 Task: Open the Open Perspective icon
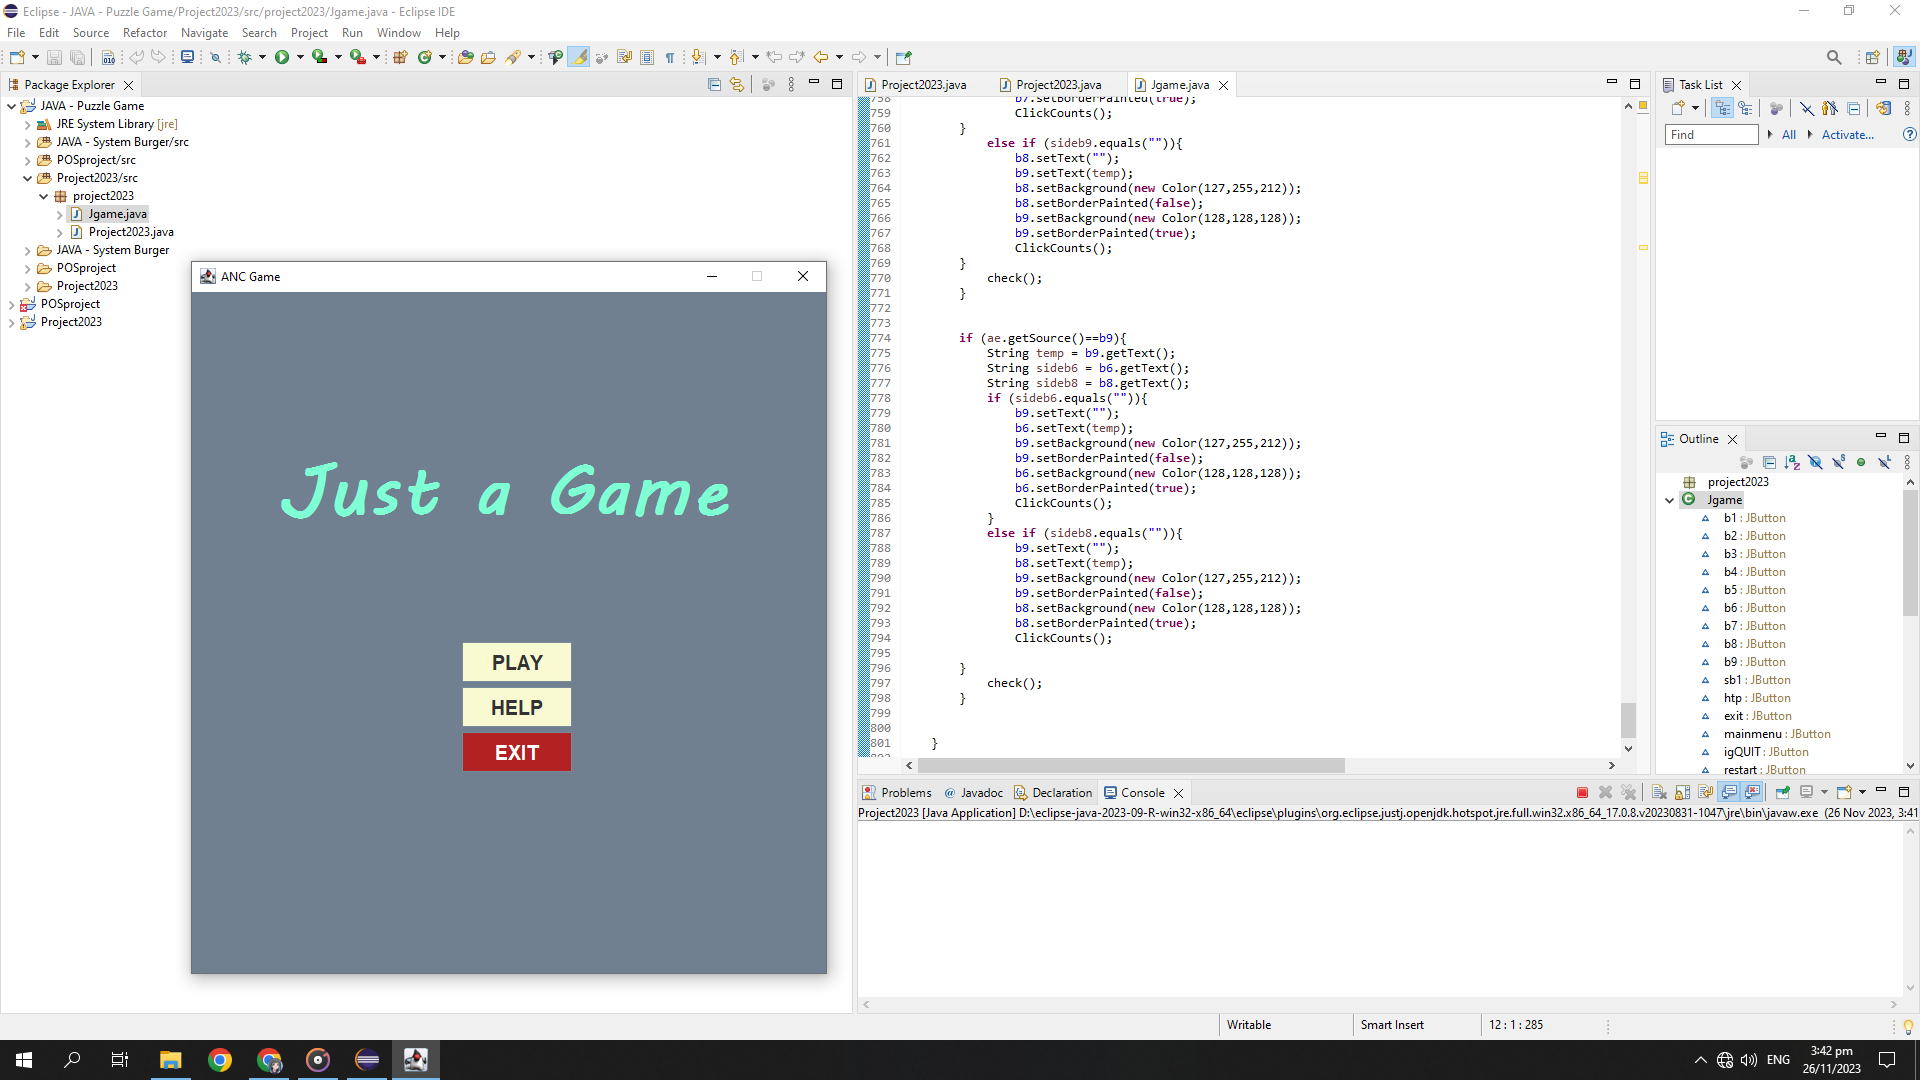point(1872,57)
